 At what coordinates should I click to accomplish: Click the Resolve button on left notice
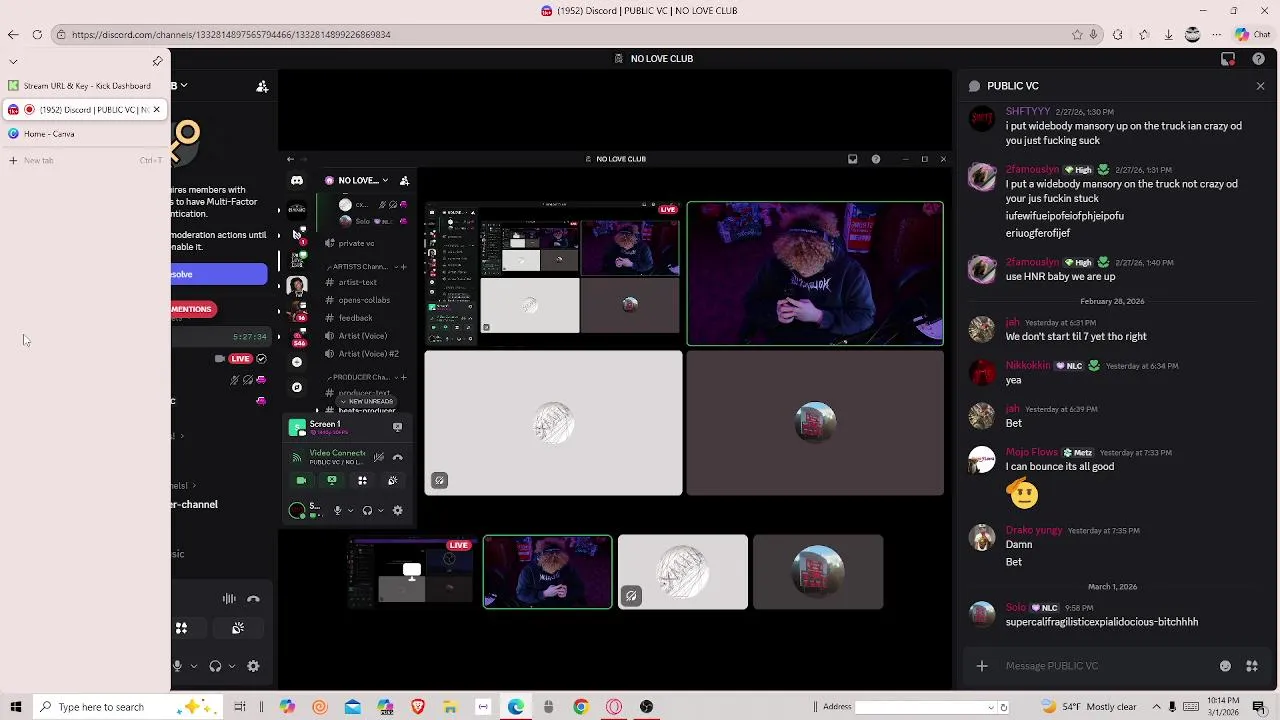coord(219,274)
